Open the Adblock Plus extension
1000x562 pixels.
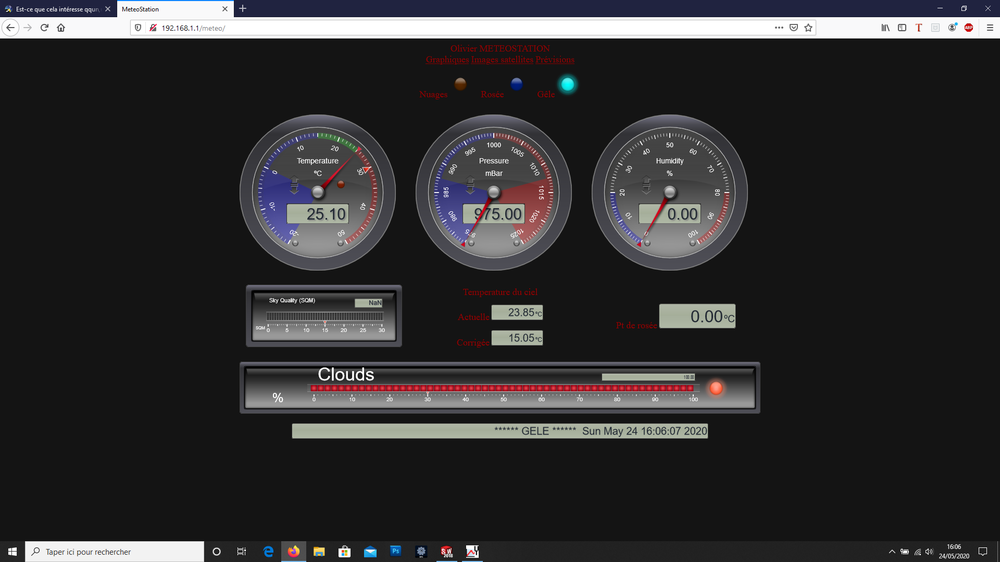tap(969, 28)
